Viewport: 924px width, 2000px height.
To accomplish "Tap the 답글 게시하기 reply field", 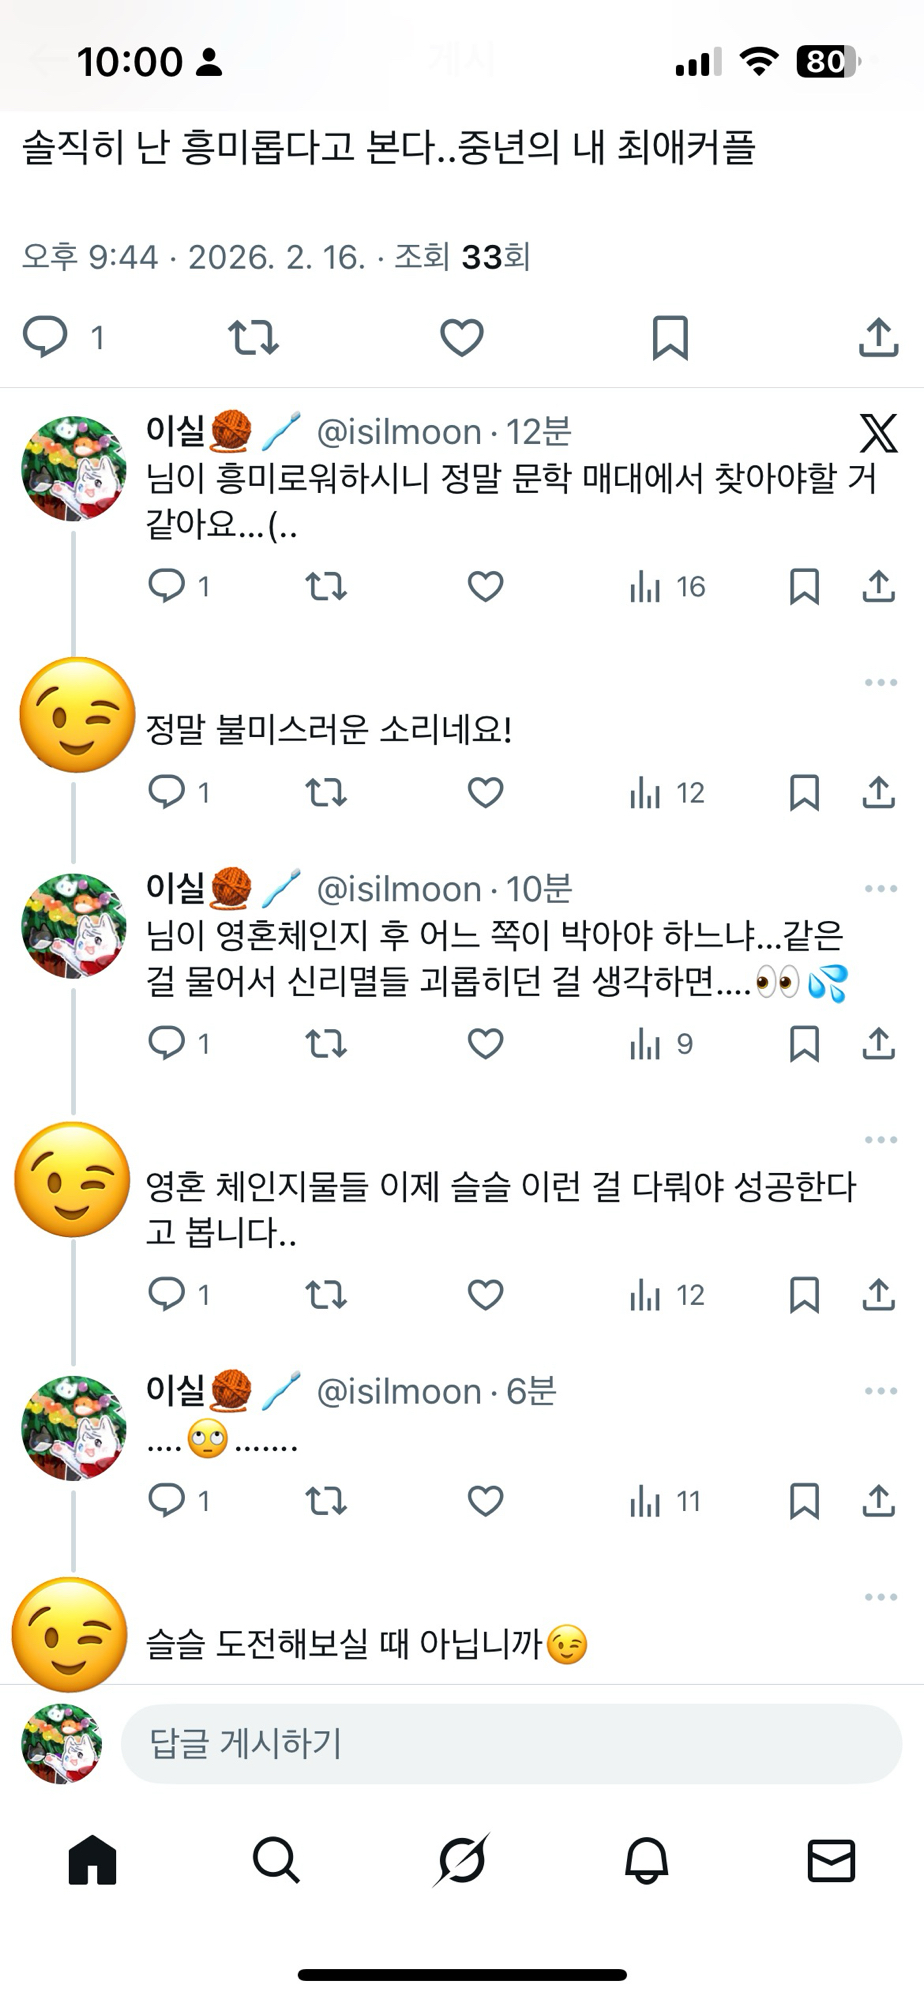I will 511,1744.
